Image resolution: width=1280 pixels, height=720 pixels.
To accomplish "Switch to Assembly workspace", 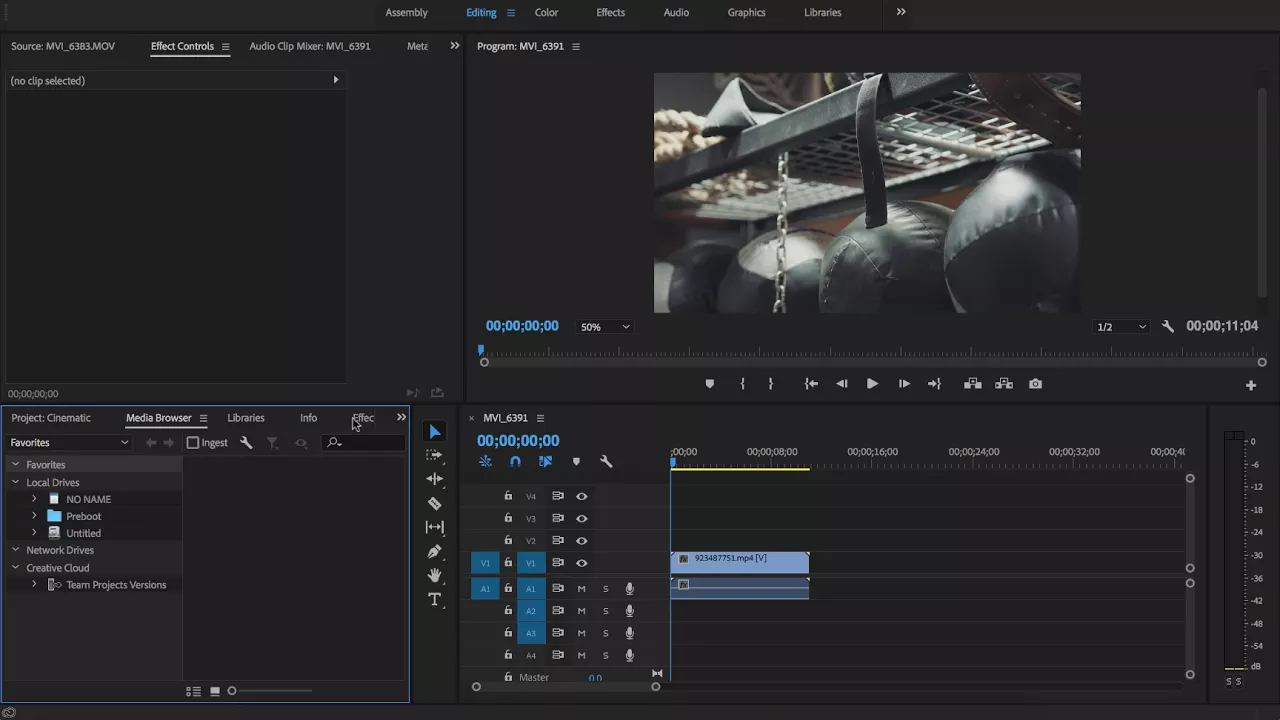I will [407, 12].
